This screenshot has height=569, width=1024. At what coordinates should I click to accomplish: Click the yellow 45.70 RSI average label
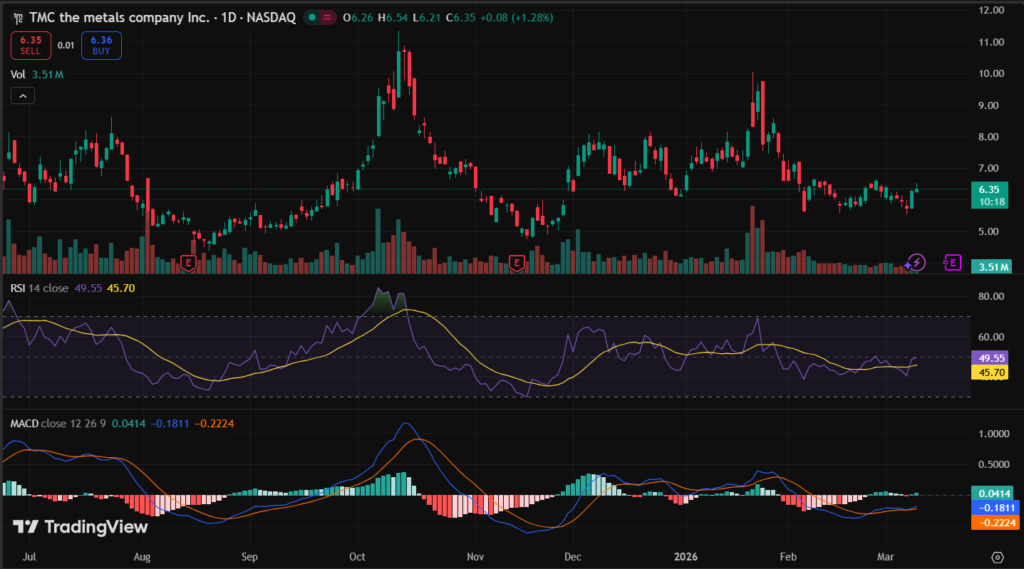[989, 372]
